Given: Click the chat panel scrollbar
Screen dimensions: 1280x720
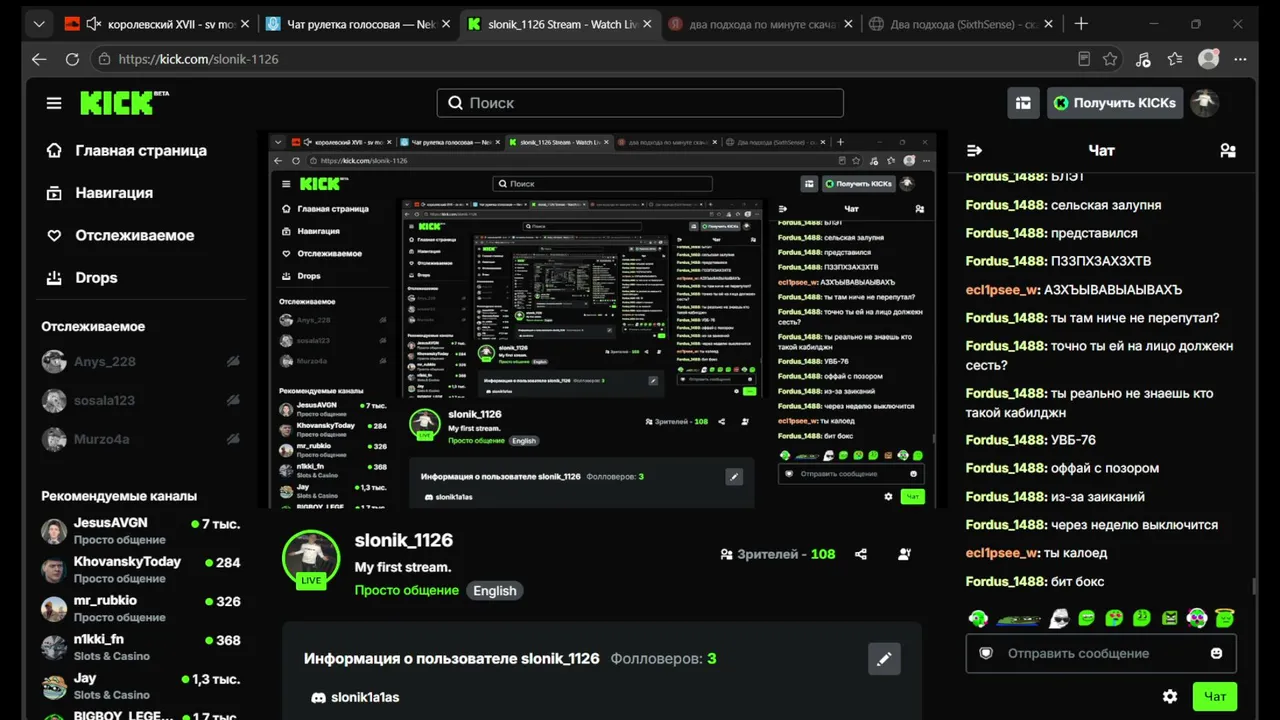Looking at the screenshot, I should tap(1254, 589).
